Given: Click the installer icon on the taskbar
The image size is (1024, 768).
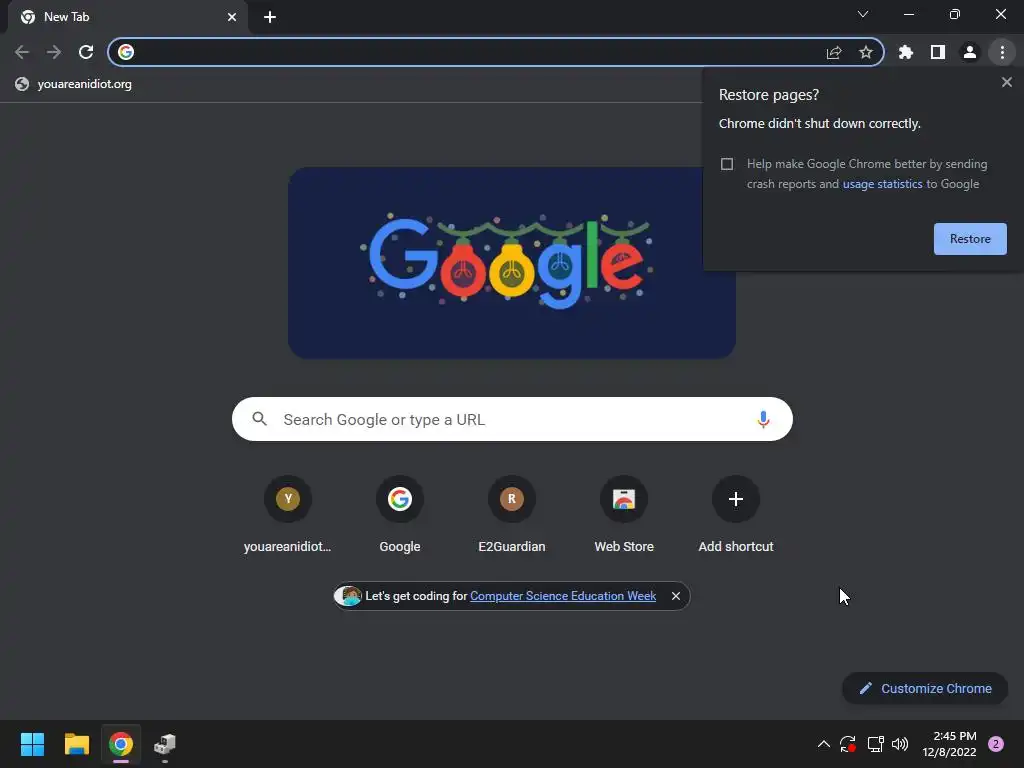Looking at the screenshot, I should [165, 744].
